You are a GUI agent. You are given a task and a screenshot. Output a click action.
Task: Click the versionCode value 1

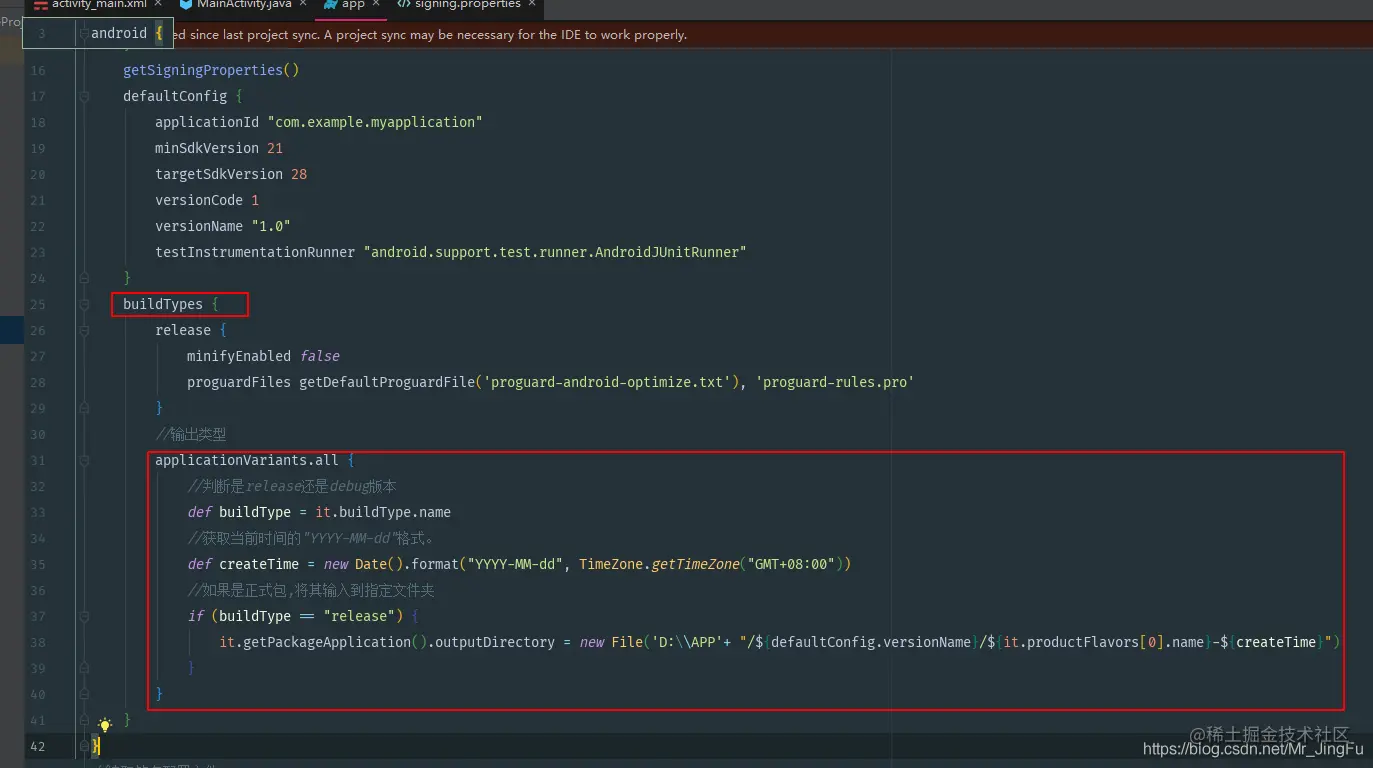[x=255, y=200]
